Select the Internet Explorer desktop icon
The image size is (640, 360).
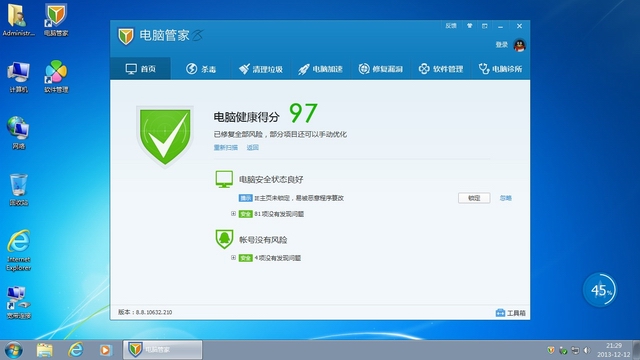18,250
